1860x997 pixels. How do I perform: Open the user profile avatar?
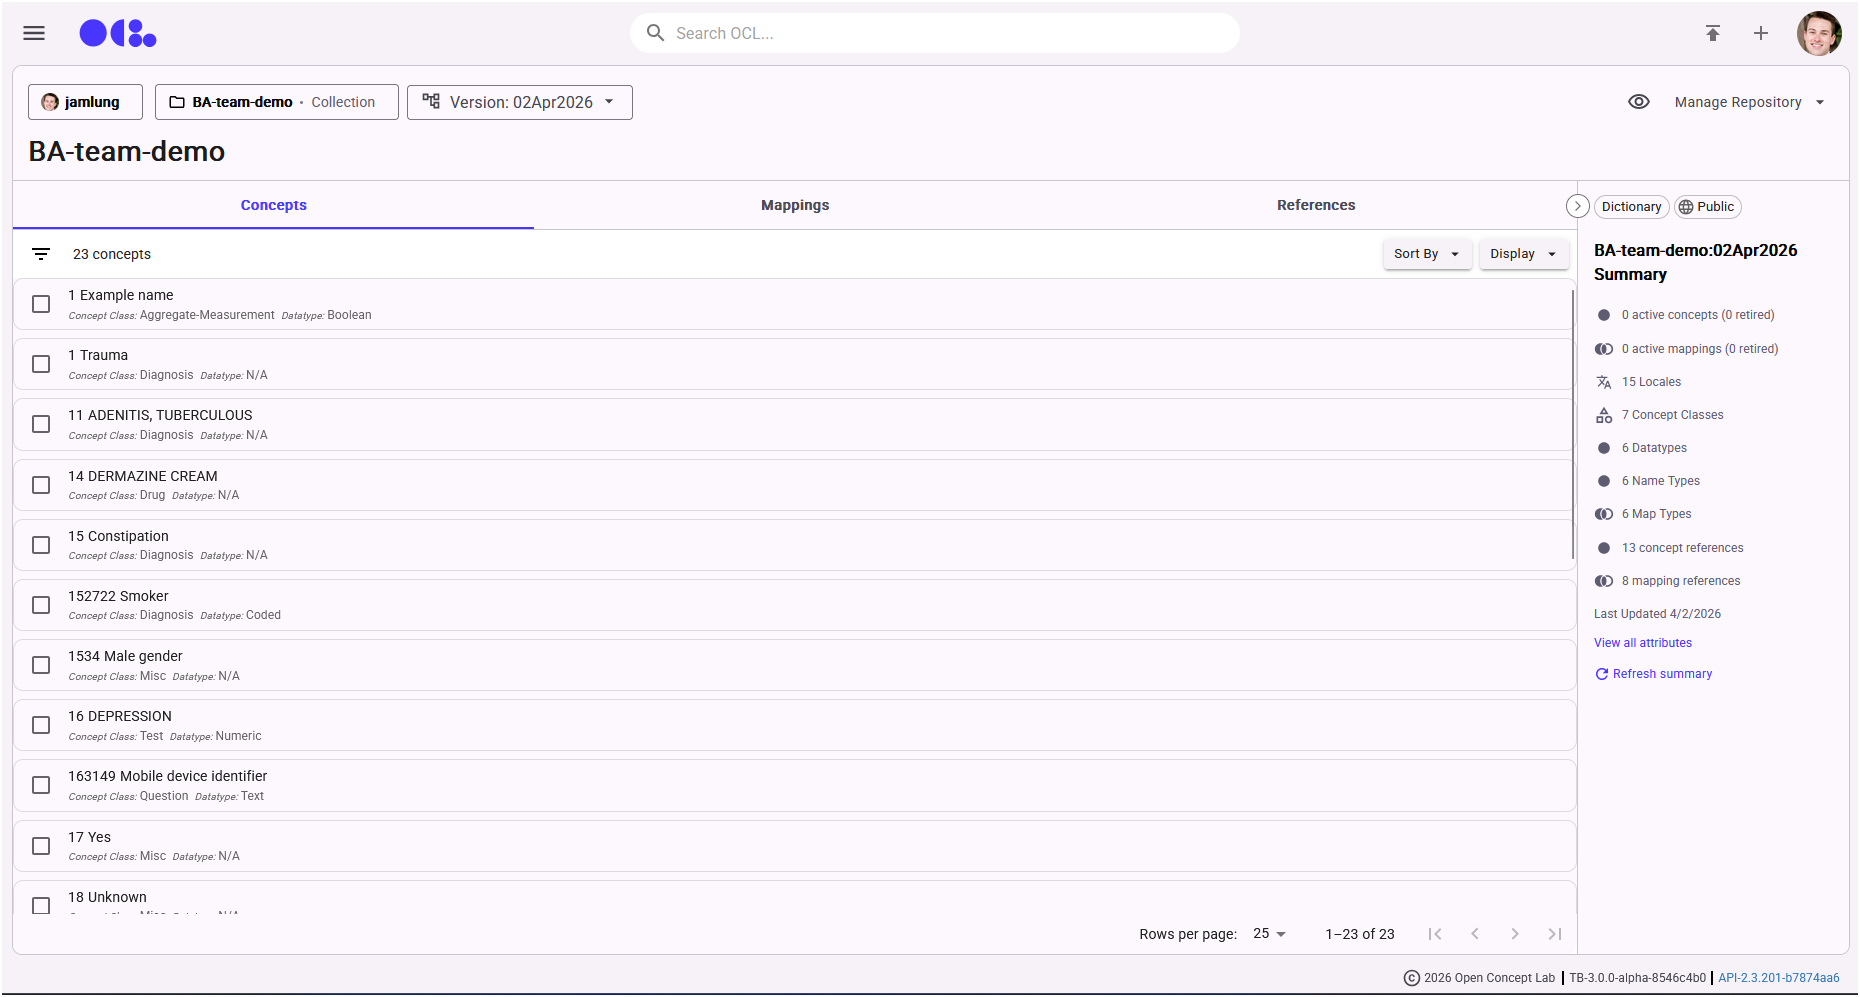1818,33
